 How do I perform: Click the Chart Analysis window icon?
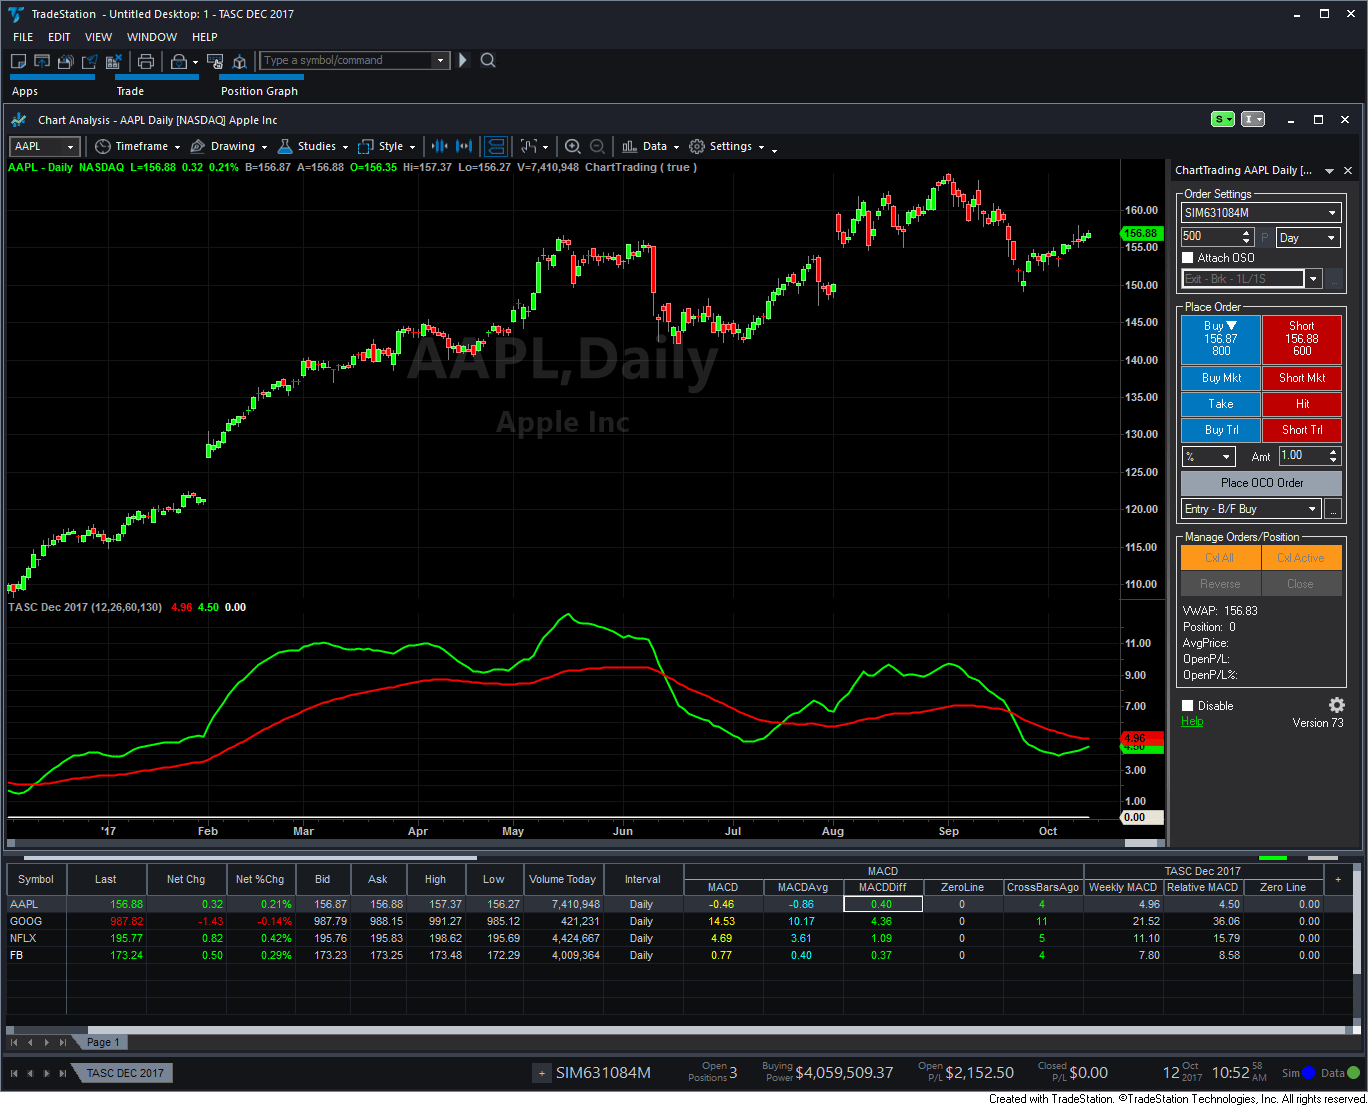(x=19, y=120)
